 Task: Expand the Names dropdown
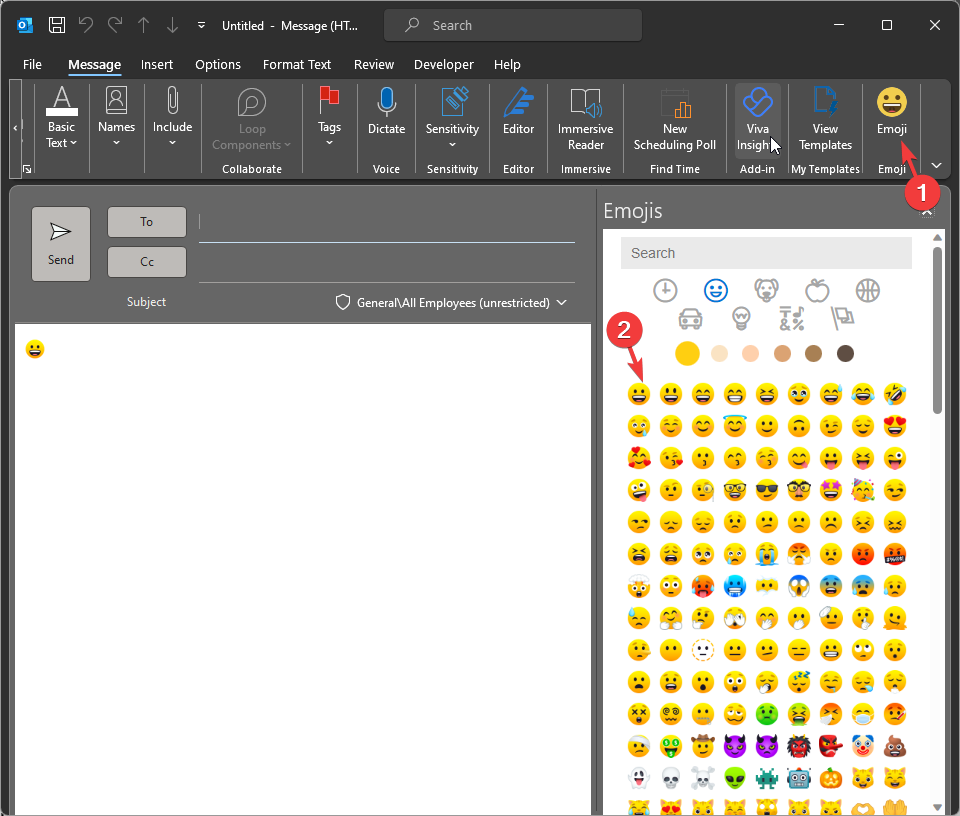tap(116, 118)
